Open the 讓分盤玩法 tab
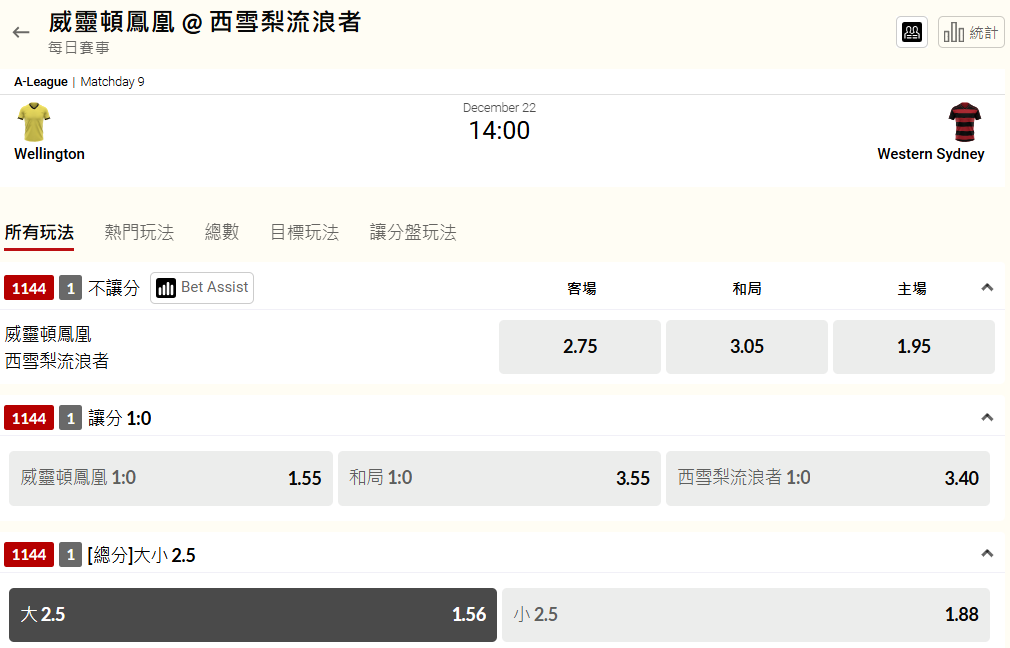Image resolution: width=1010 pixels, height=648 pixels. [413, 233]
